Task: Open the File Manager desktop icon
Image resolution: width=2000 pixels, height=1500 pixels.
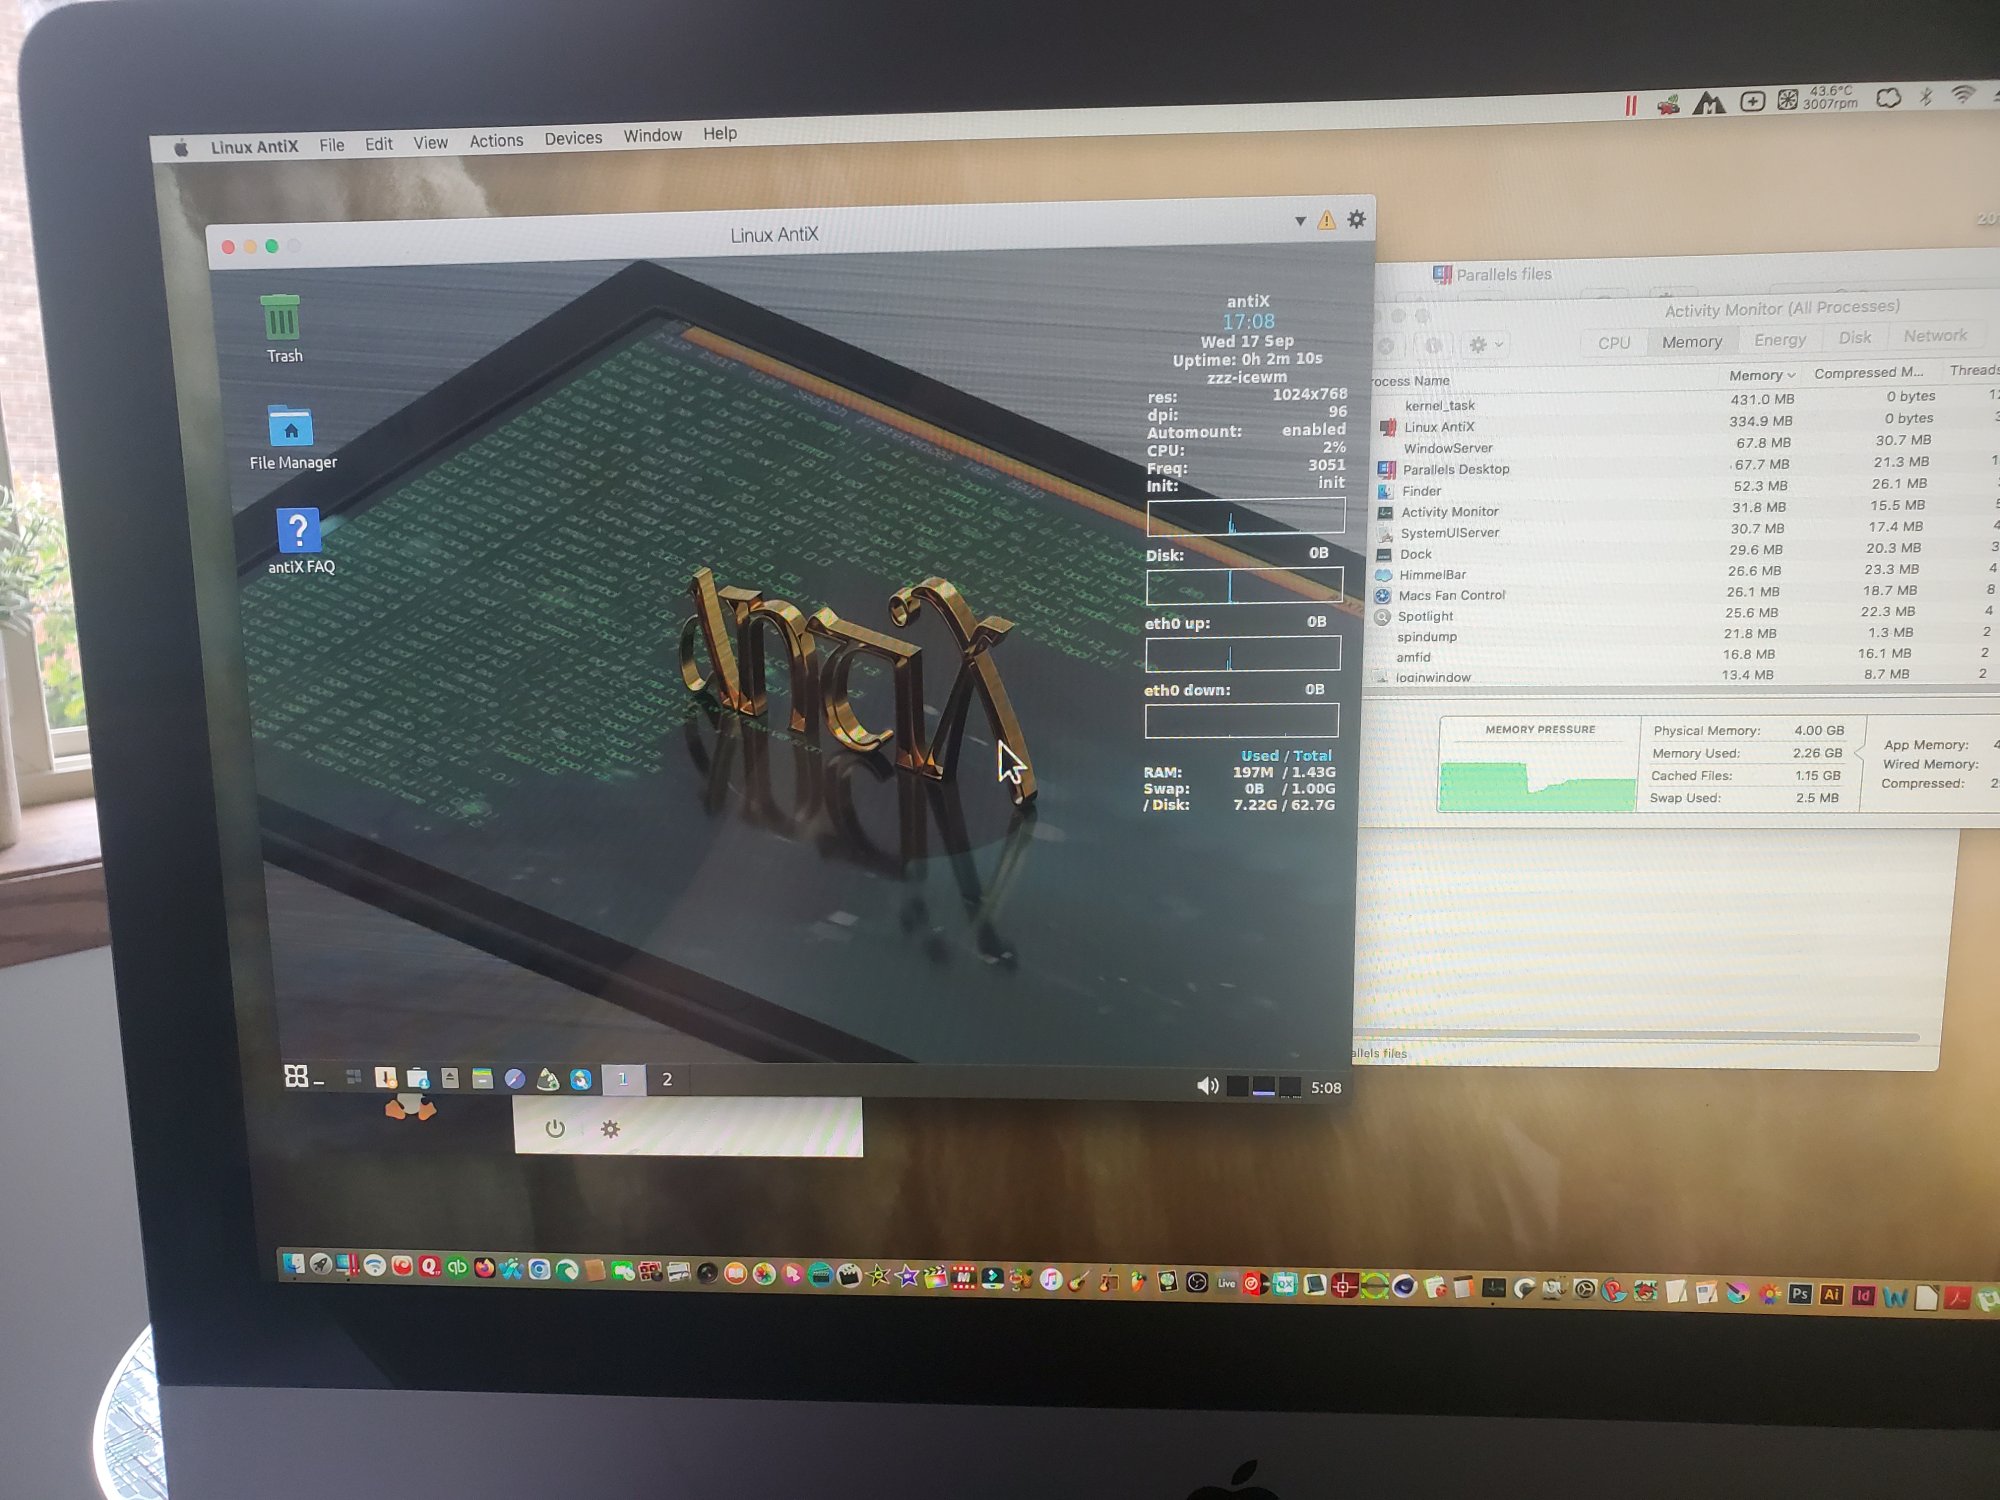Action: tap(291, 428)
